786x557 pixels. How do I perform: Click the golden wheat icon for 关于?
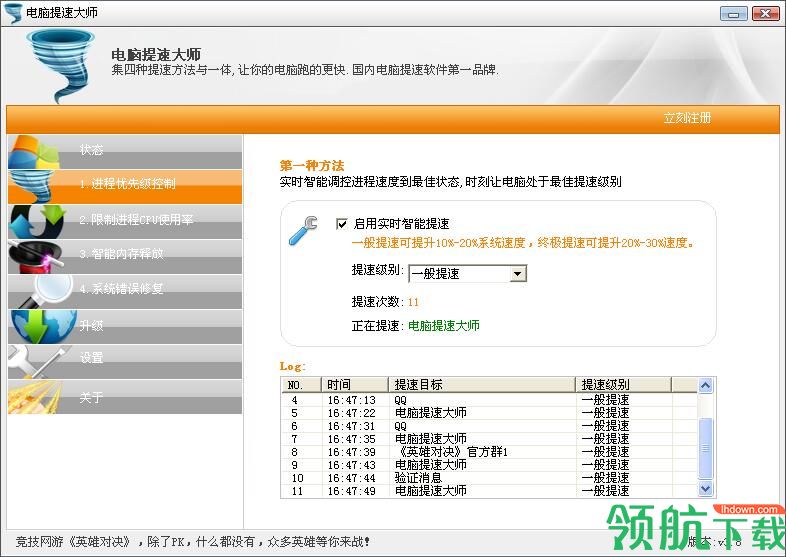coord(34,397)
